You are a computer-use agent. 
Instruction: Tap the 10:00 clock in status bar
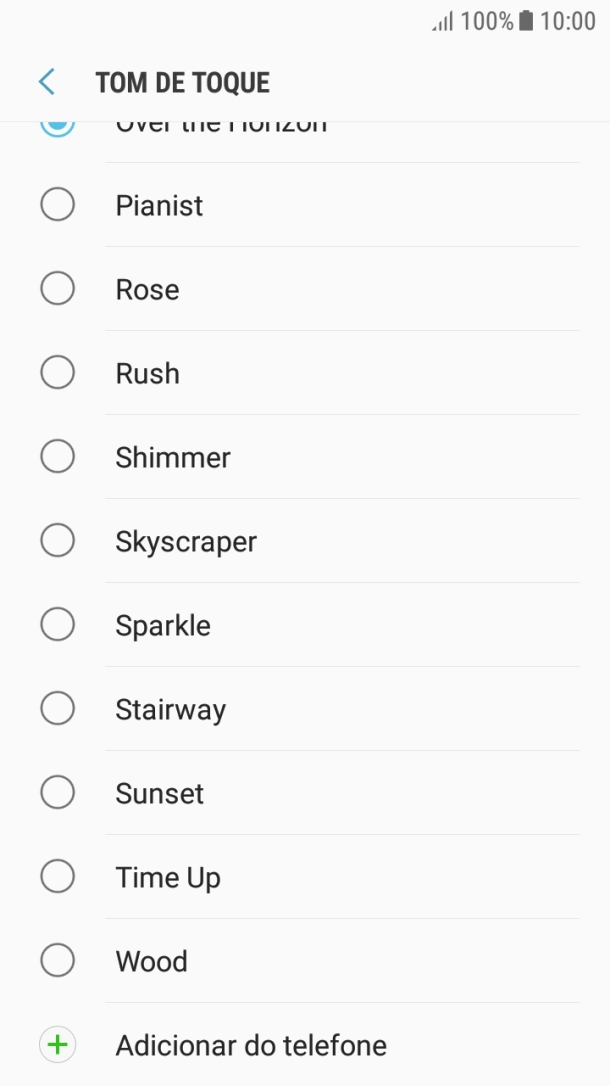[567, 21]
